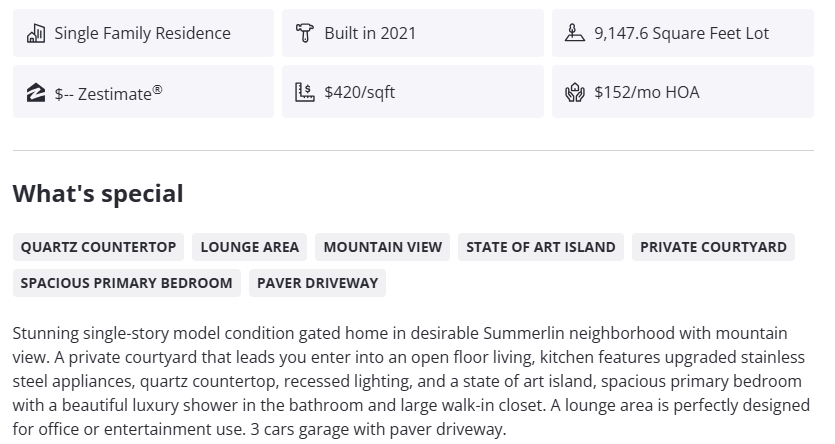Click the HOA hands icon
Viewport: 835px width, 444px height.
[x=574, y=92]
